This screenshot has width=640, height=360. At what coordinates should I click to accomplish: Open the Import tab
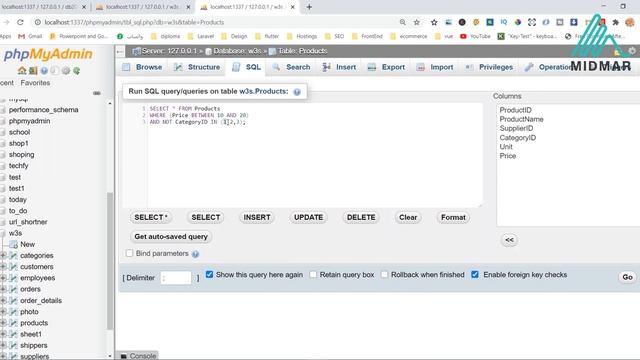tap(435, 67)
